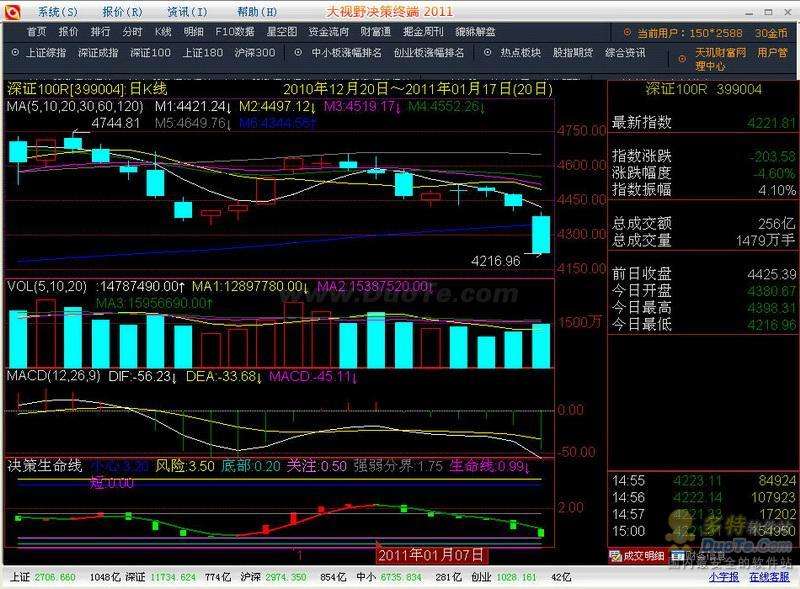Click the 总成交额 256亿 row
Image resolution: width=800 pixels, height=589 pixels.
704,224
